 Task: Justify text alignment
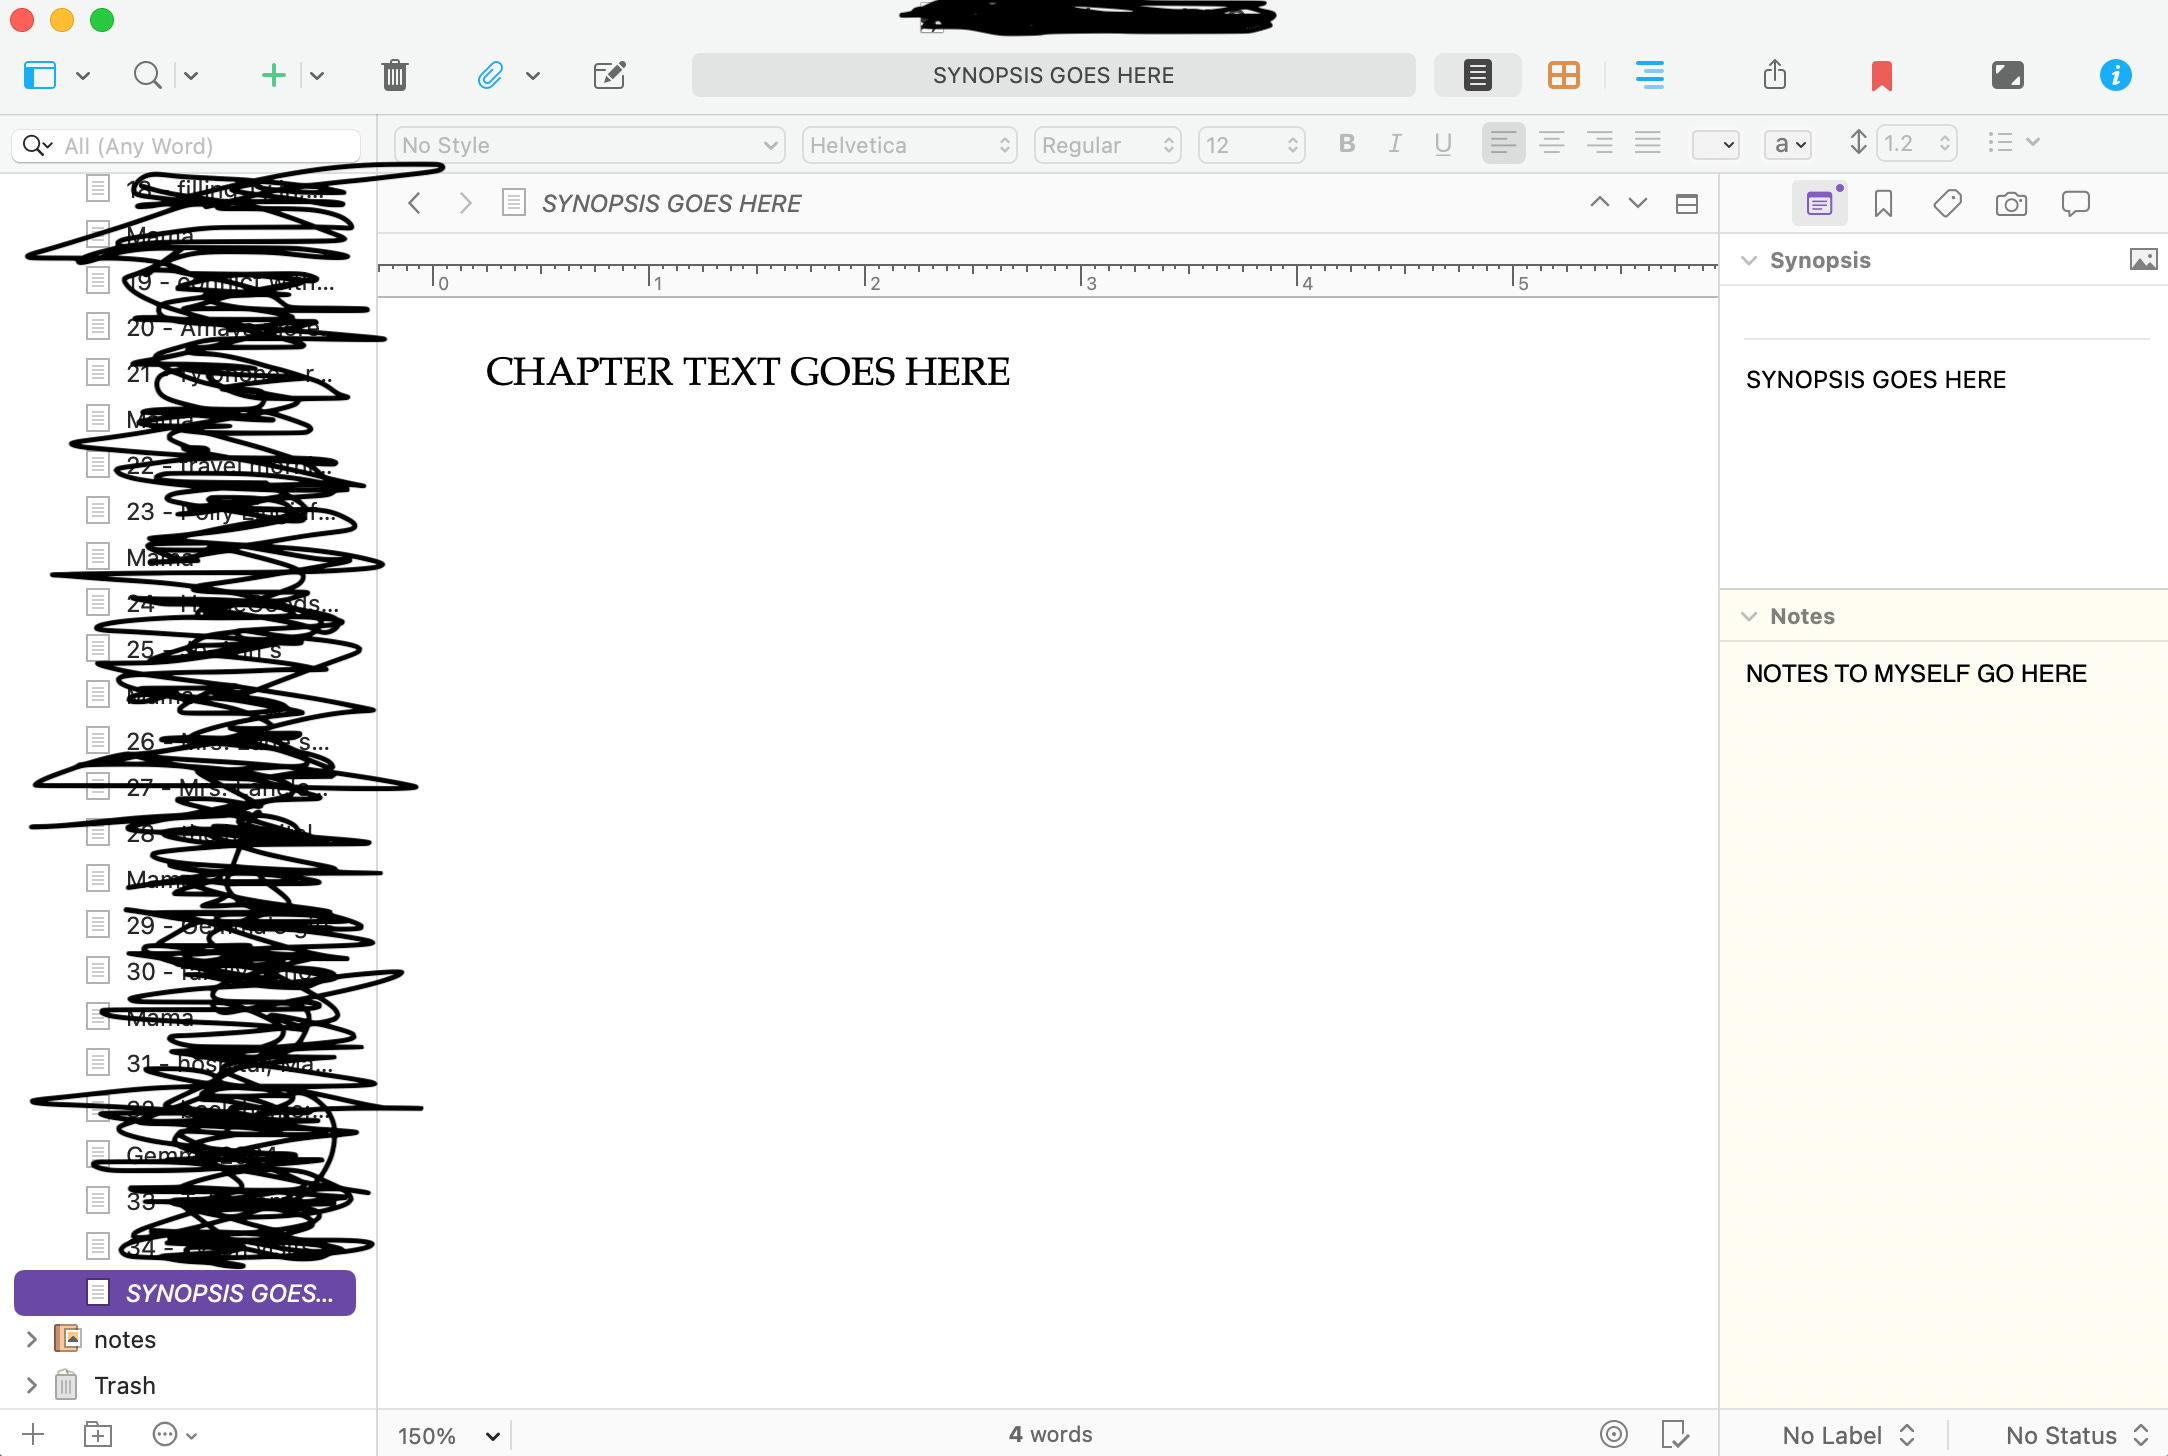pos(1647,144)
